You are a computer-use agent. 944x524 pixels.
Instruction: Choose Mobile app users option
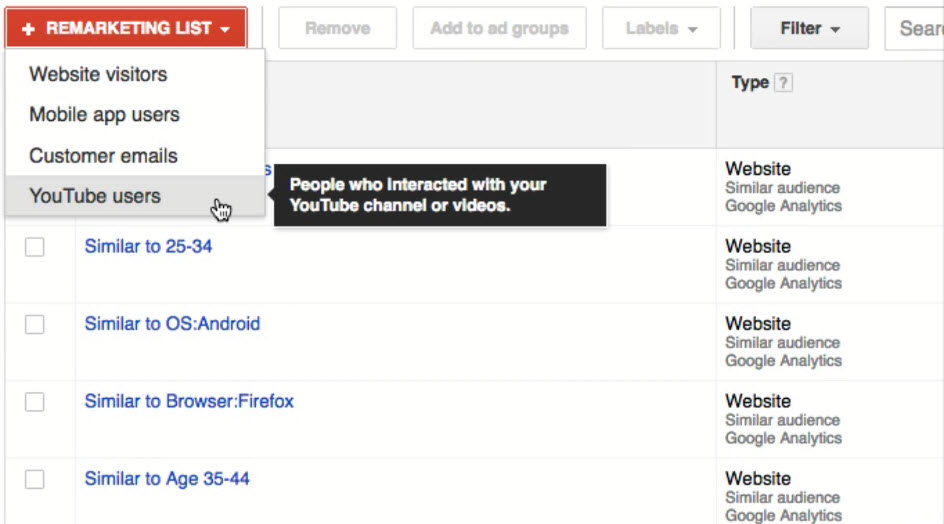[x=104, y=115]
